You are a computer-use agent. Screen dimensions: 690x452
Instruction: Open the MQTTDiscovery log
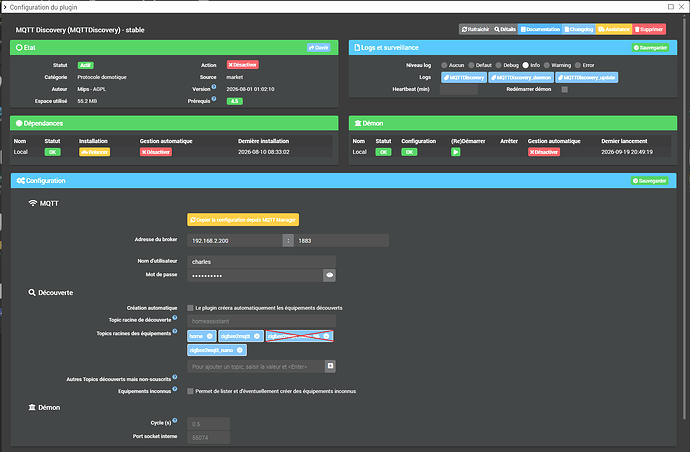pos(464,77)
